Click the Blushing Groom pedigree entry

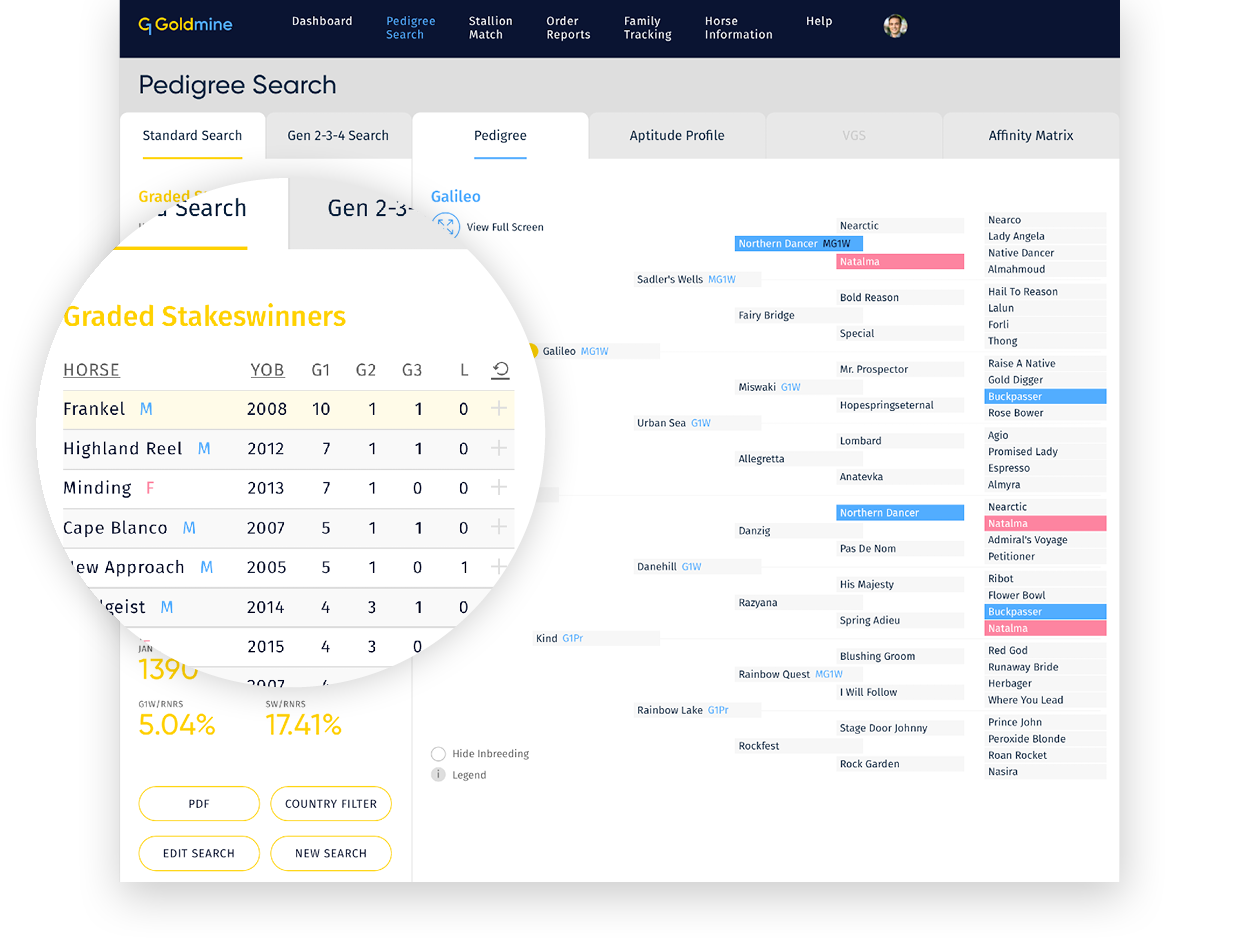pyautogui.click(x=900, y=657)
